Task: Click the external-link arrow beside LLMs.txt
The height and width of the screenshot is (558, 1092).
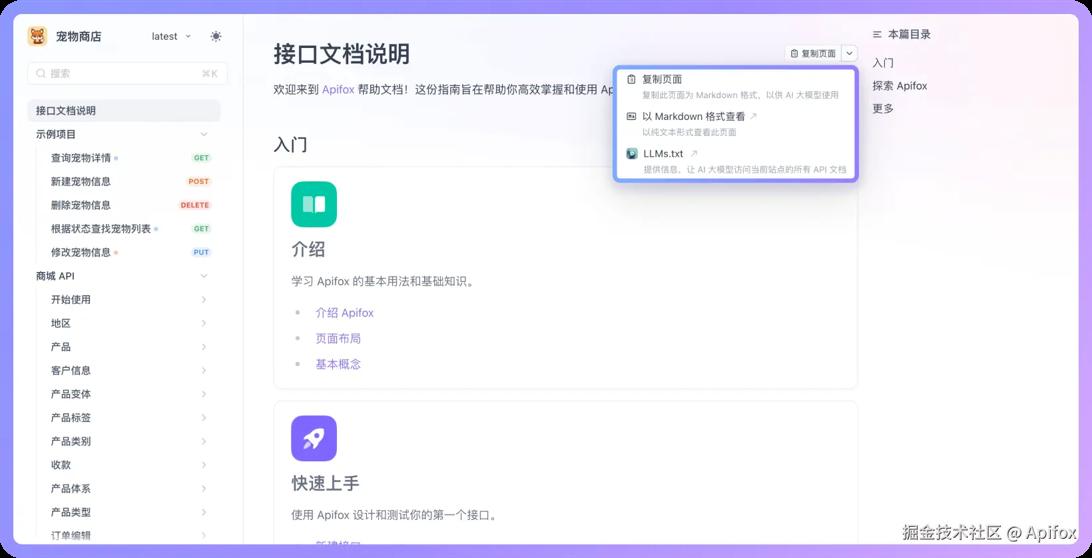Action: 694,153
